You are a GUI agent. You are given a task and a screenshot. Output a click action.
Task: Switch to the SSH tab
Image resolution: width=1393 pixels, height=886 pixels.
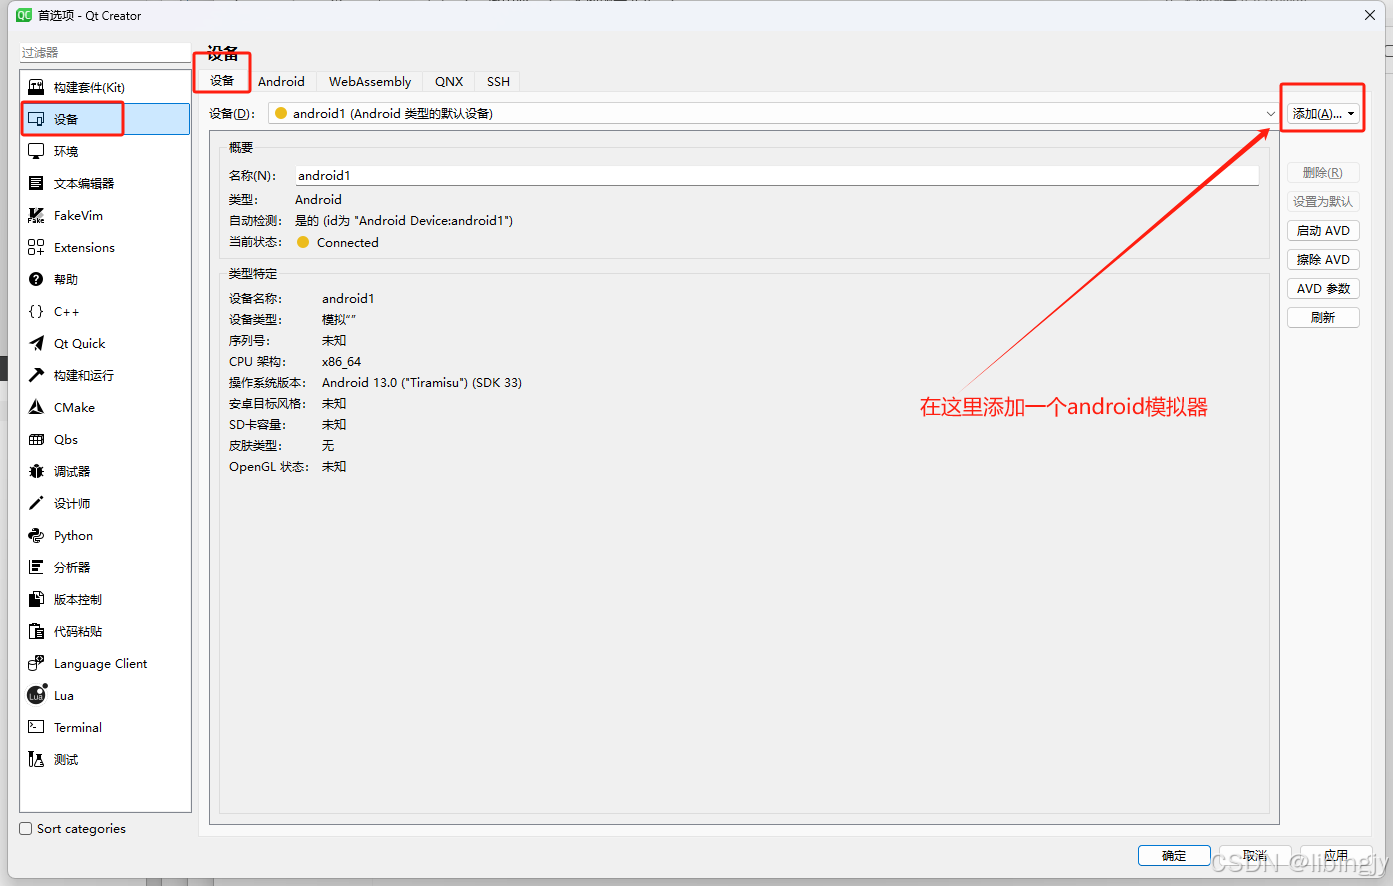498,81
